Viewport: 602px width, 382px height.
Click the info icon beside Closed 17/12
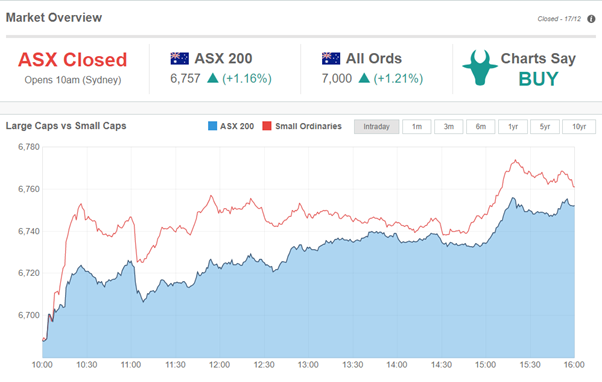tap(591, 19)
